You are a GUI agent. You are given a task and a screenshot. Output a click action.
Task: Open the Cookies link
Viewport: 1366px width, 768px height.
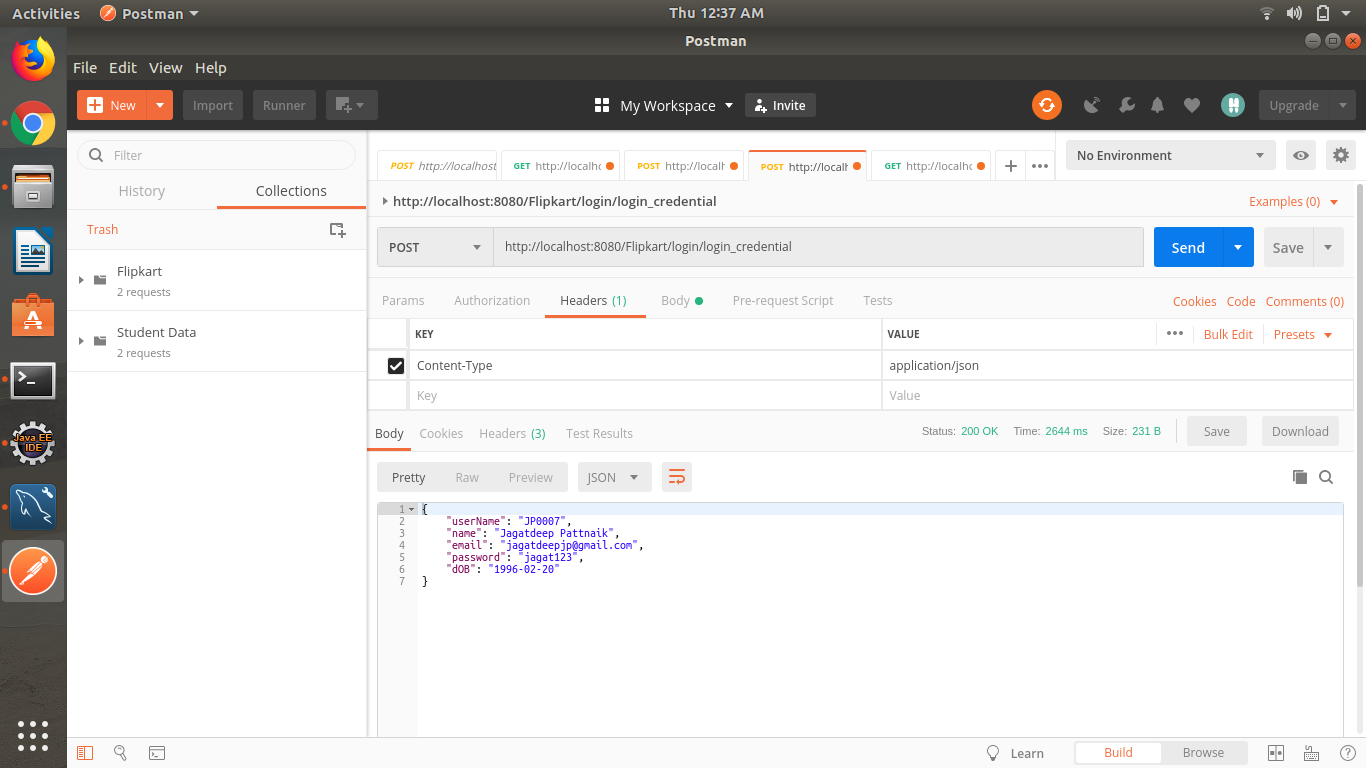(1194, 301)
